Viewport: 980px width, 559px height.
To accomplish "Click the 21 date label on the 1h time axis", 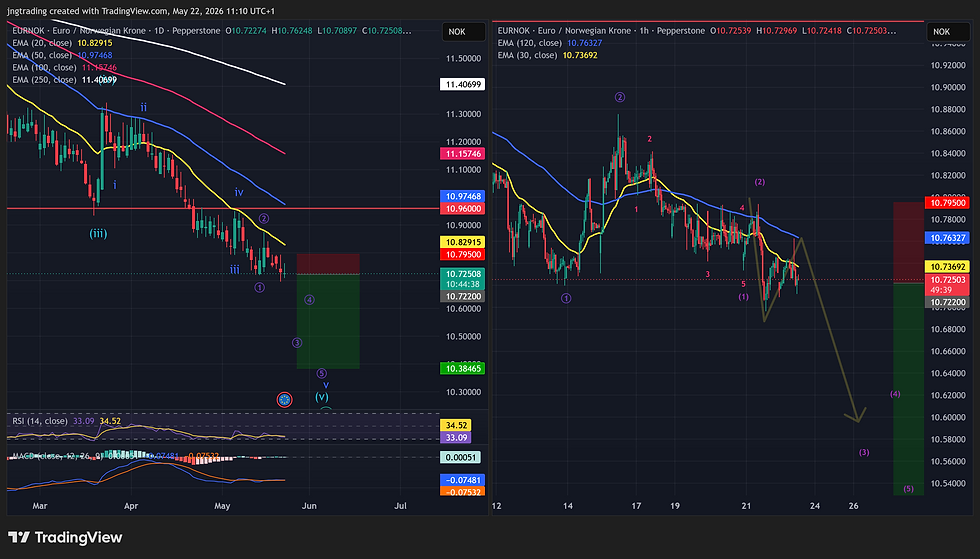I will click(746, 506).
